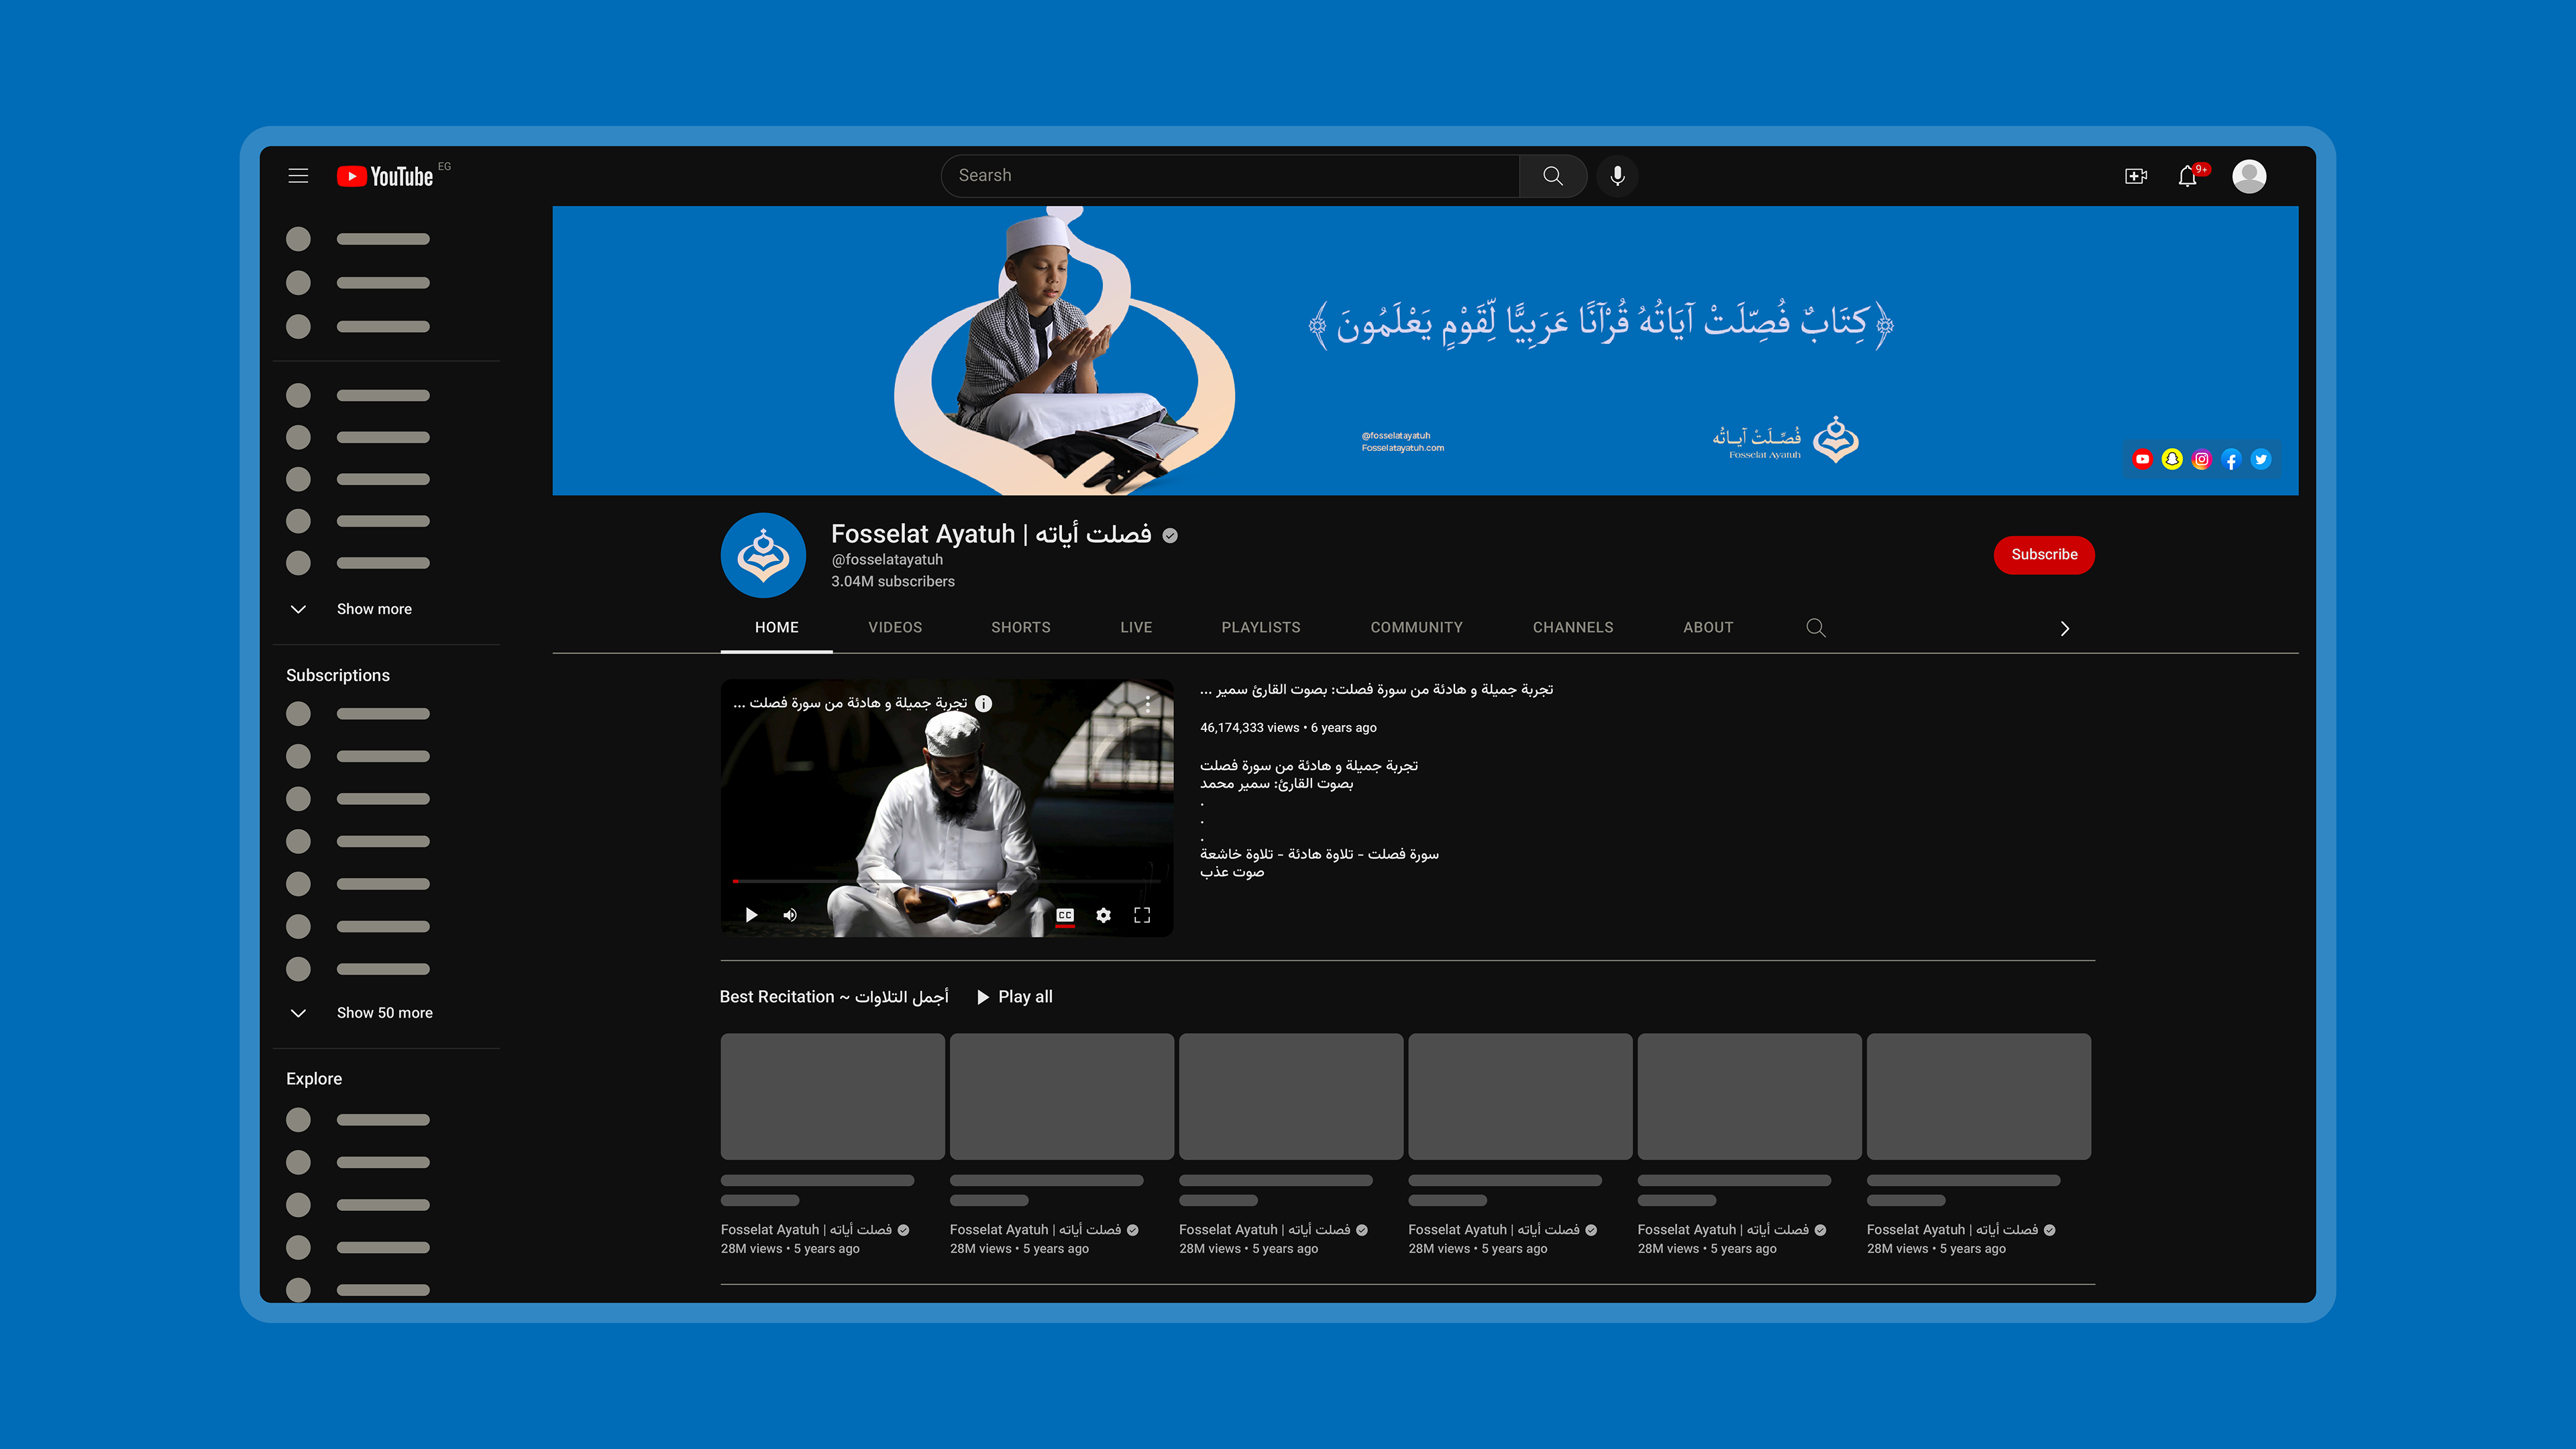
Task: Open first Best Recitation video thumbnail
Action: [832, 1096]
